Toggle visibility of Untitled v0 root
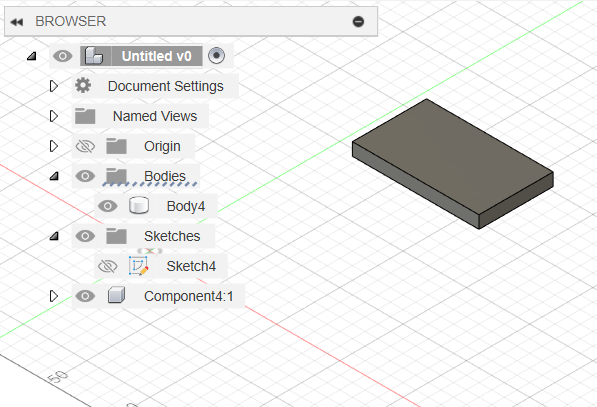 63,56
